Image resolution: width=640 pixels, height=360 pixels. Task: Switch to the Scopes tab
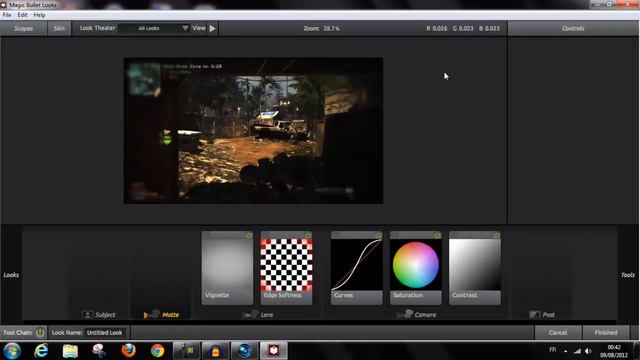coord(24,29)
